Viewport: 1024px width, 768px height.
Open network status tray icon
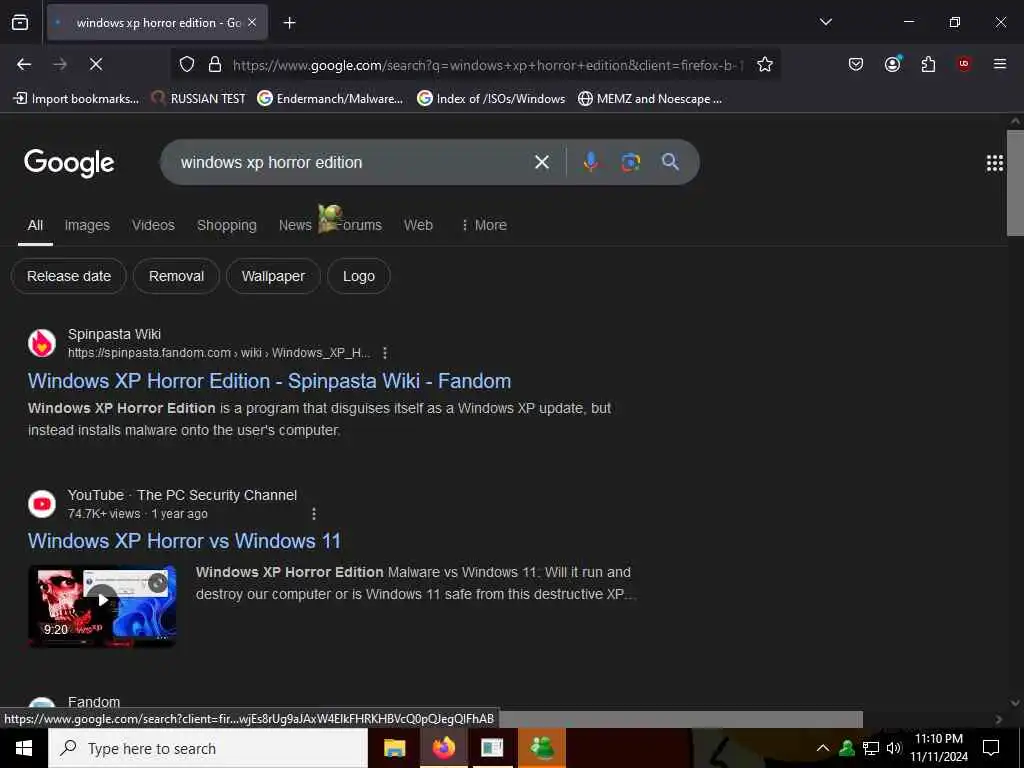[871, 748]
